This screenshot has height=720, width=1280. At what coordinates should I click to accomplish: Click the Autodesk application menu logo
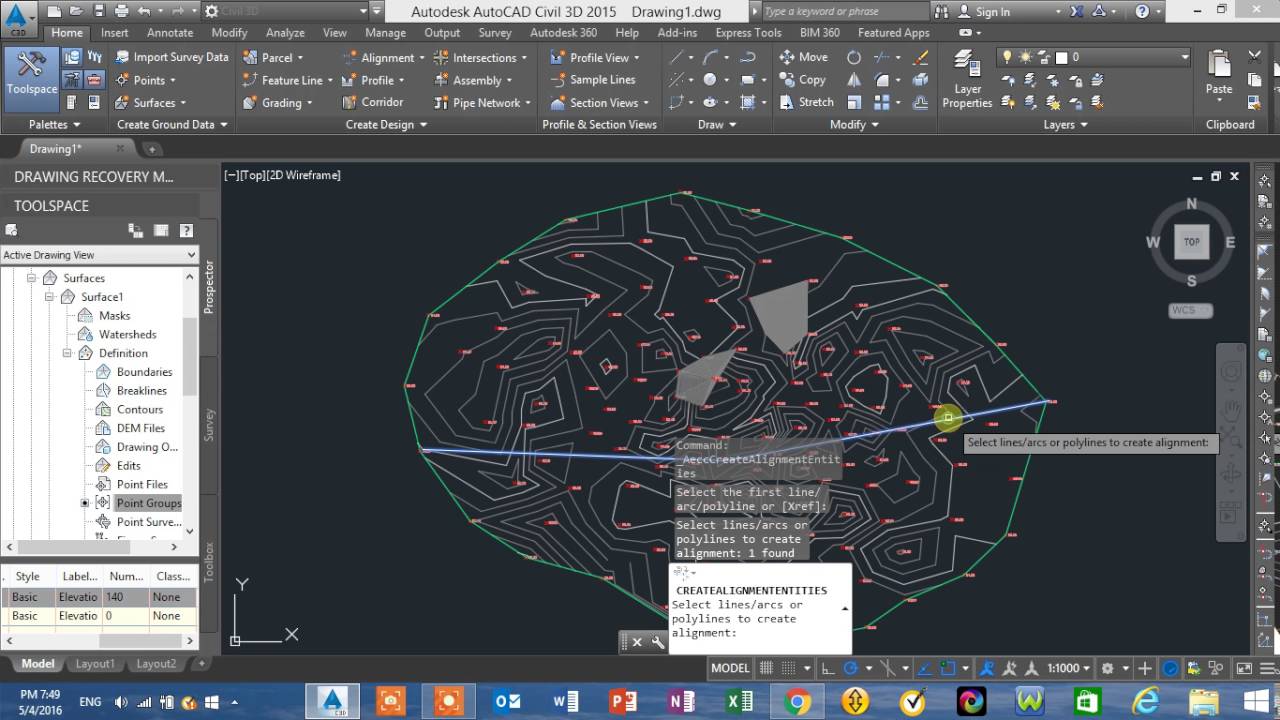click(19, 17)
